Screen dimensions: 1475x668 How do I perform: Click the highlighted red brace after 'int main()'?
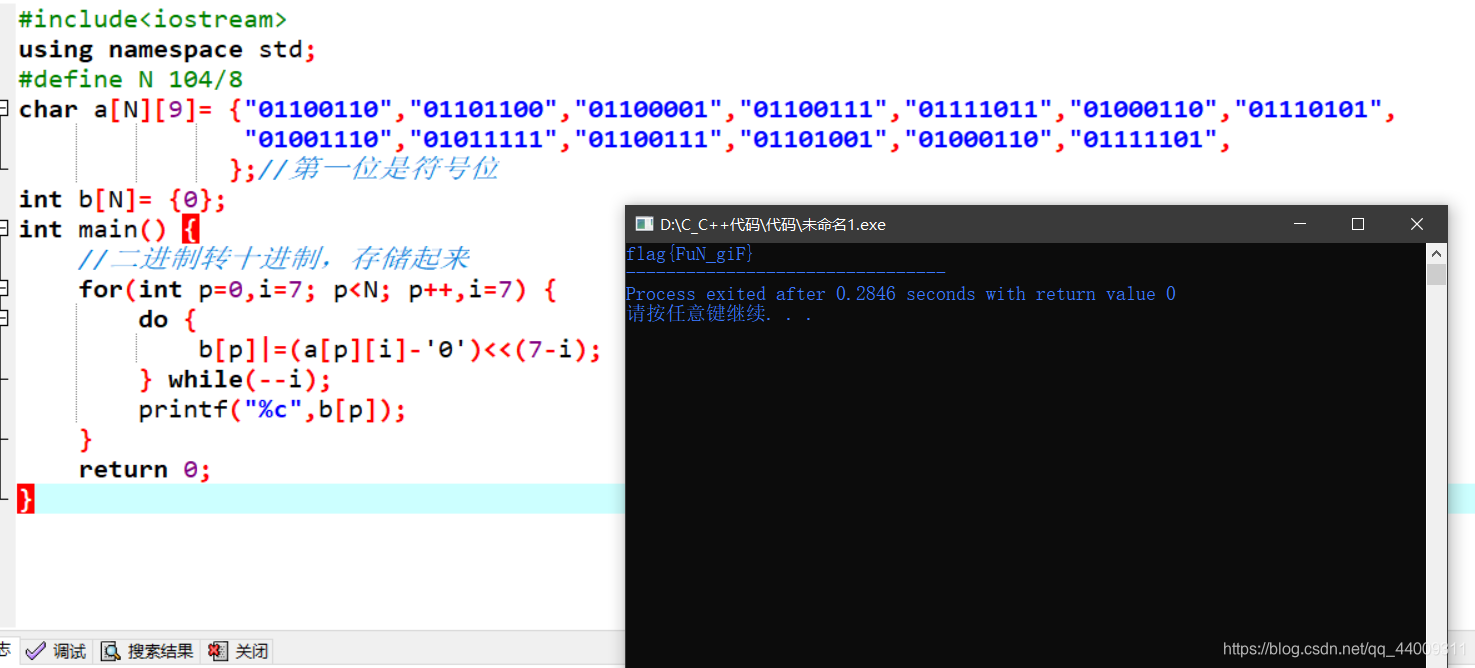pos(190,229)
